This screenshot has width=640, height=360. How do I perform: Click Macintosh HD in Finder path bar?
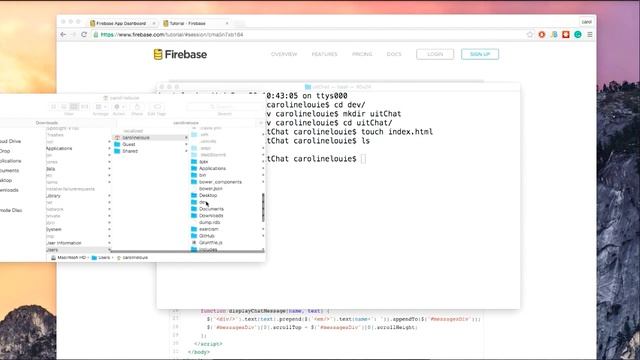tap(68, 258)
